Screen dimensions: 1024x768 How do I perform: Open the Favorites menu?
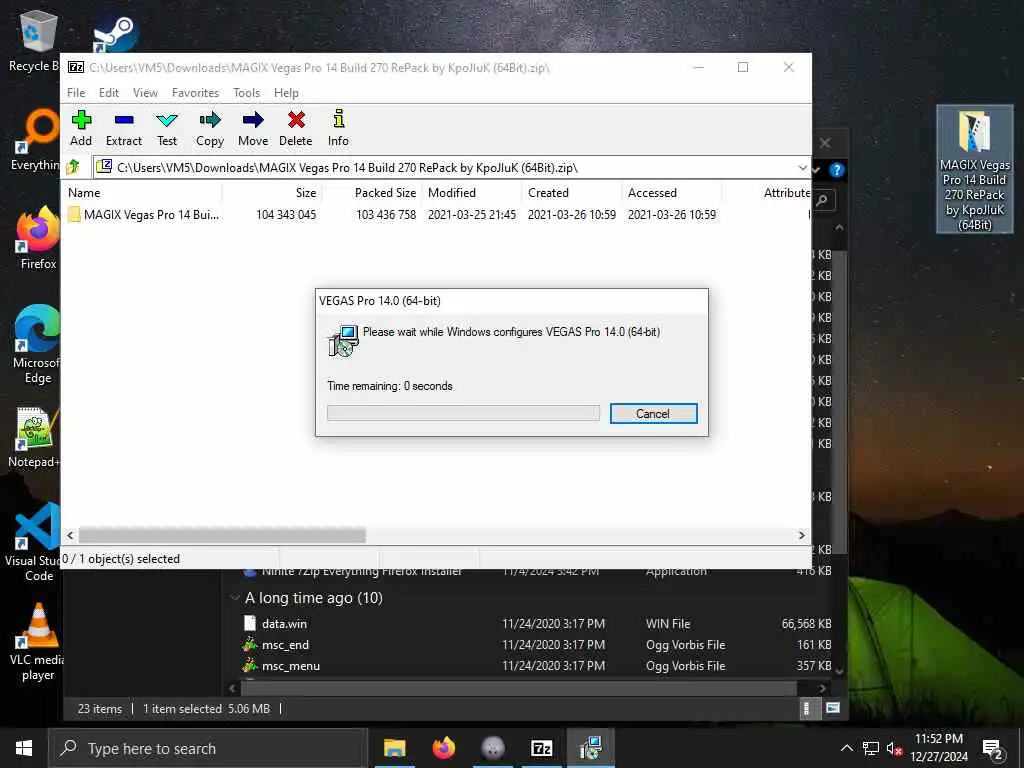[x=195, y=93]
